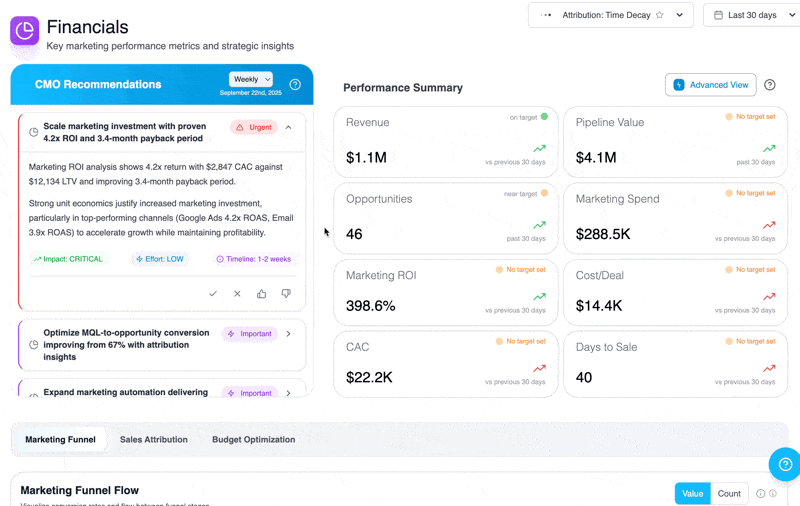This screenshot has width=800, height=506.
Task: Expand Optimize MQL-to-opportunity conversion recommendation
Action: coord(289,334)
